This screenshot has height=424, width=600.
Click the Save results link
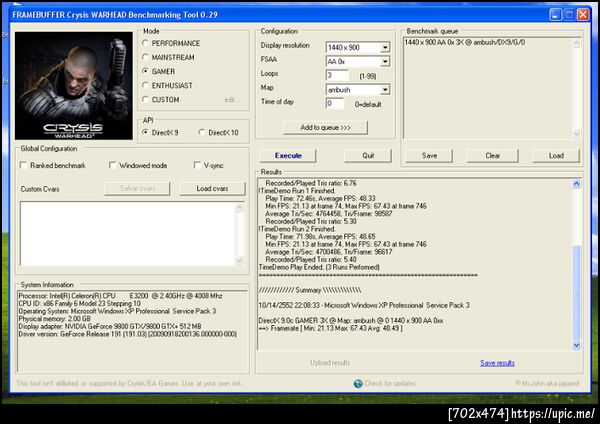point(497,363)
